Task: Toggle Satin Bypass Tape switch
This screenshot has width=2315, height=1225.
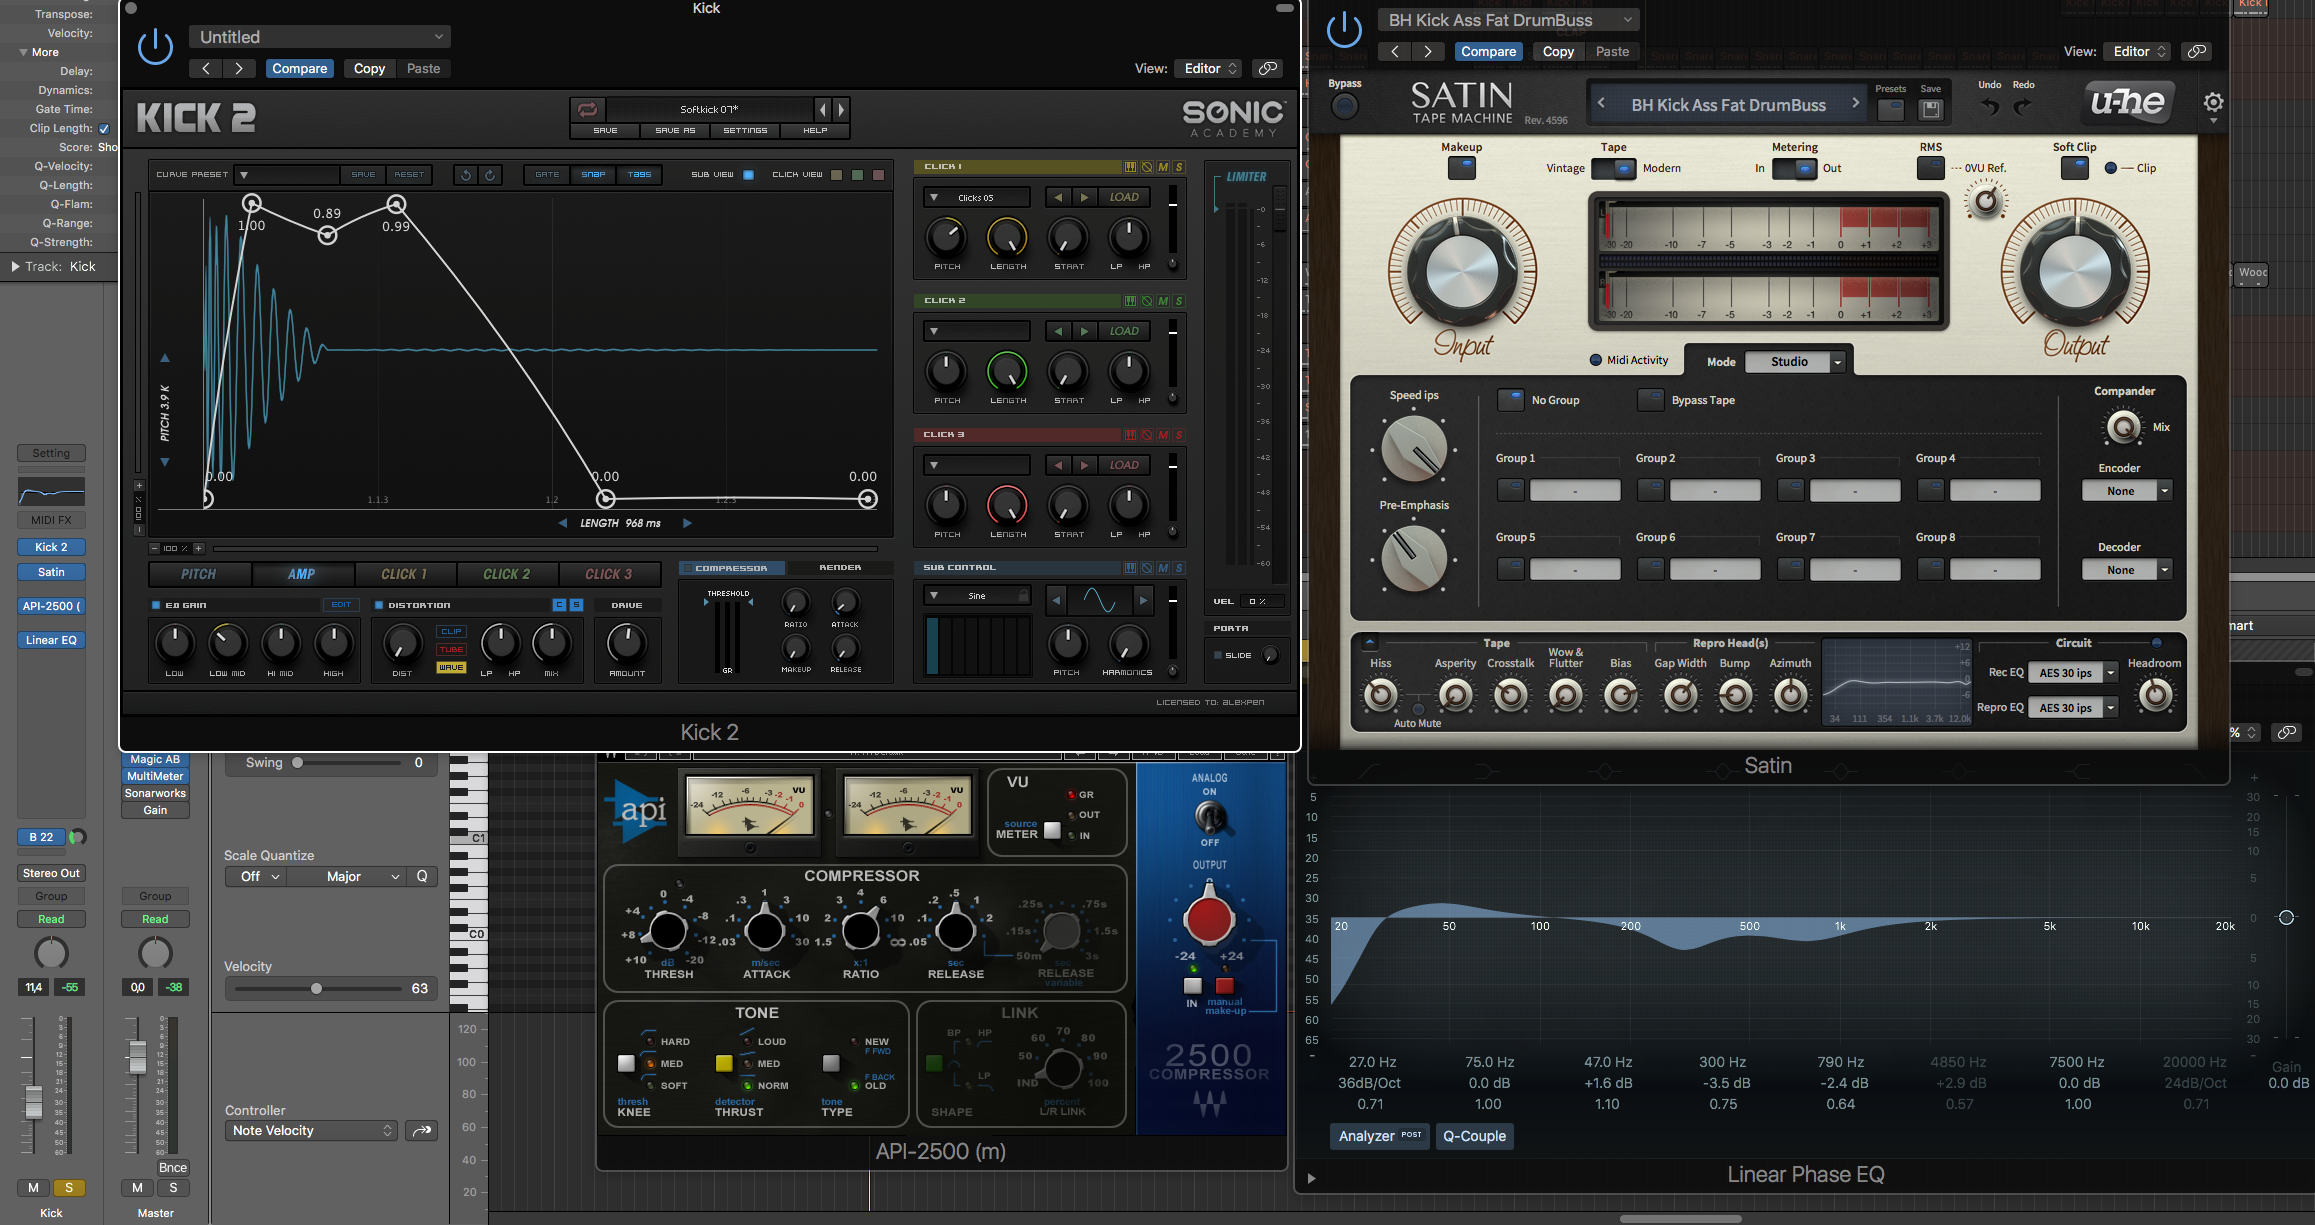Action: 1651,400
